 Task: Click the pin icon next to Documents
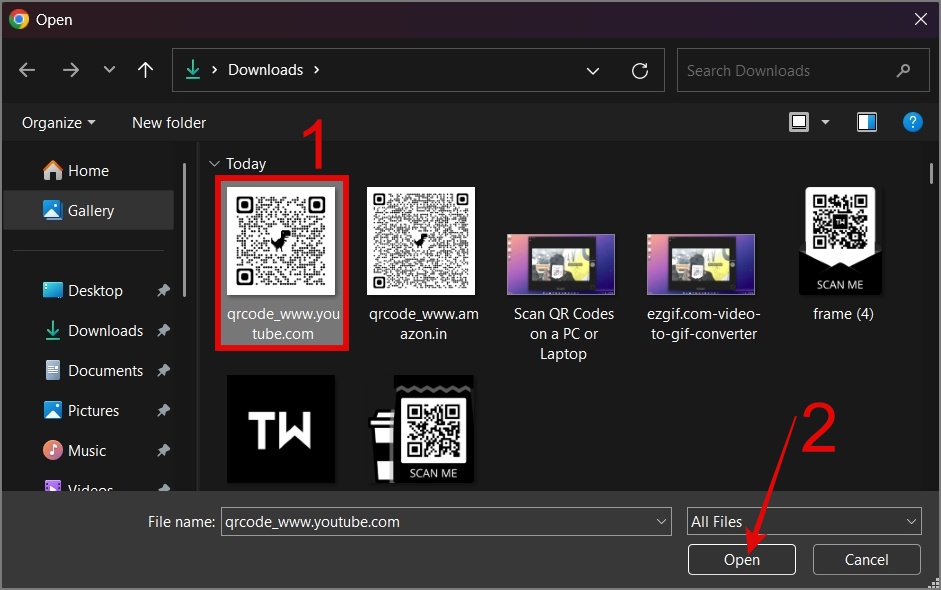(163, 371)
